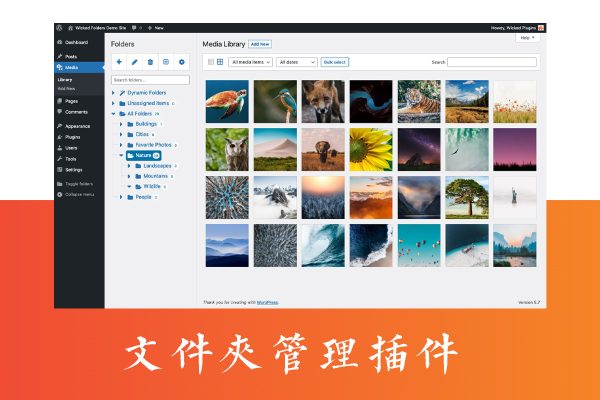Expand the Dynamic Folders tree node
This screenshot has height=400, width=600.
pyautogui.click(x=113, y=92)
